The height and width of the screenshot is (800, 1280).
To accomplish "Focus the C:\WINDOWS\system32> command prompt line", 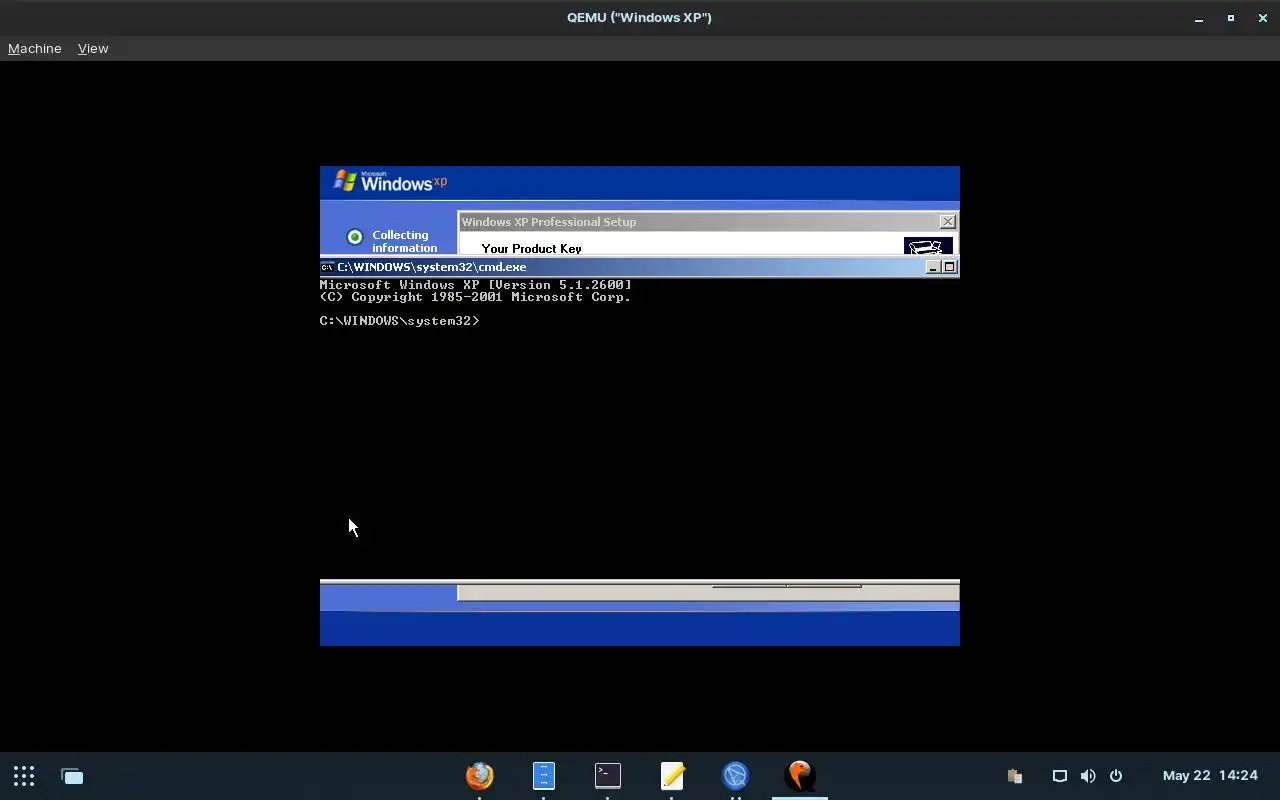I will 400,321.
